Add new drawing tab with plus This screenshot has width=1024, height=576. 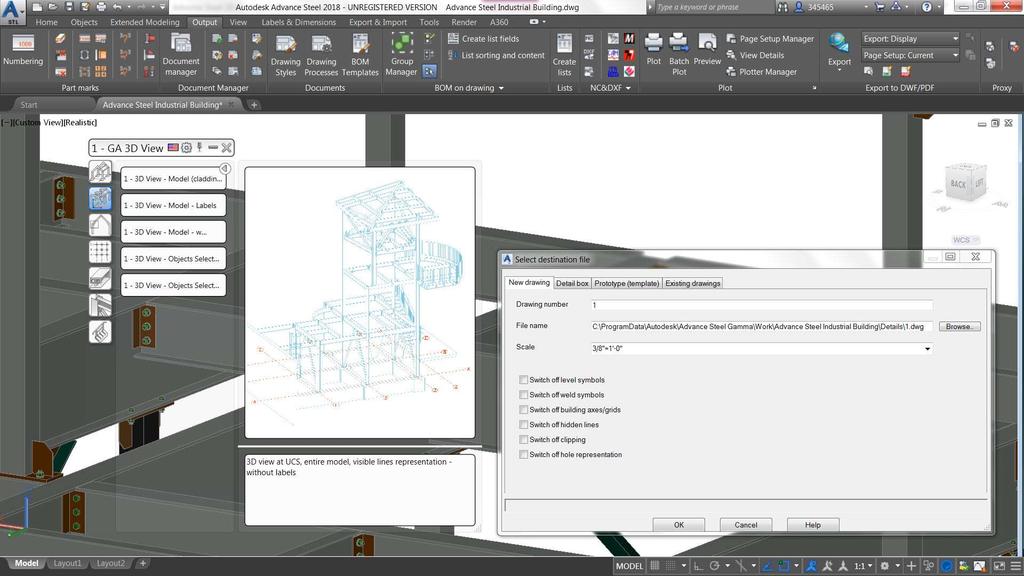[x=254, y=104]
